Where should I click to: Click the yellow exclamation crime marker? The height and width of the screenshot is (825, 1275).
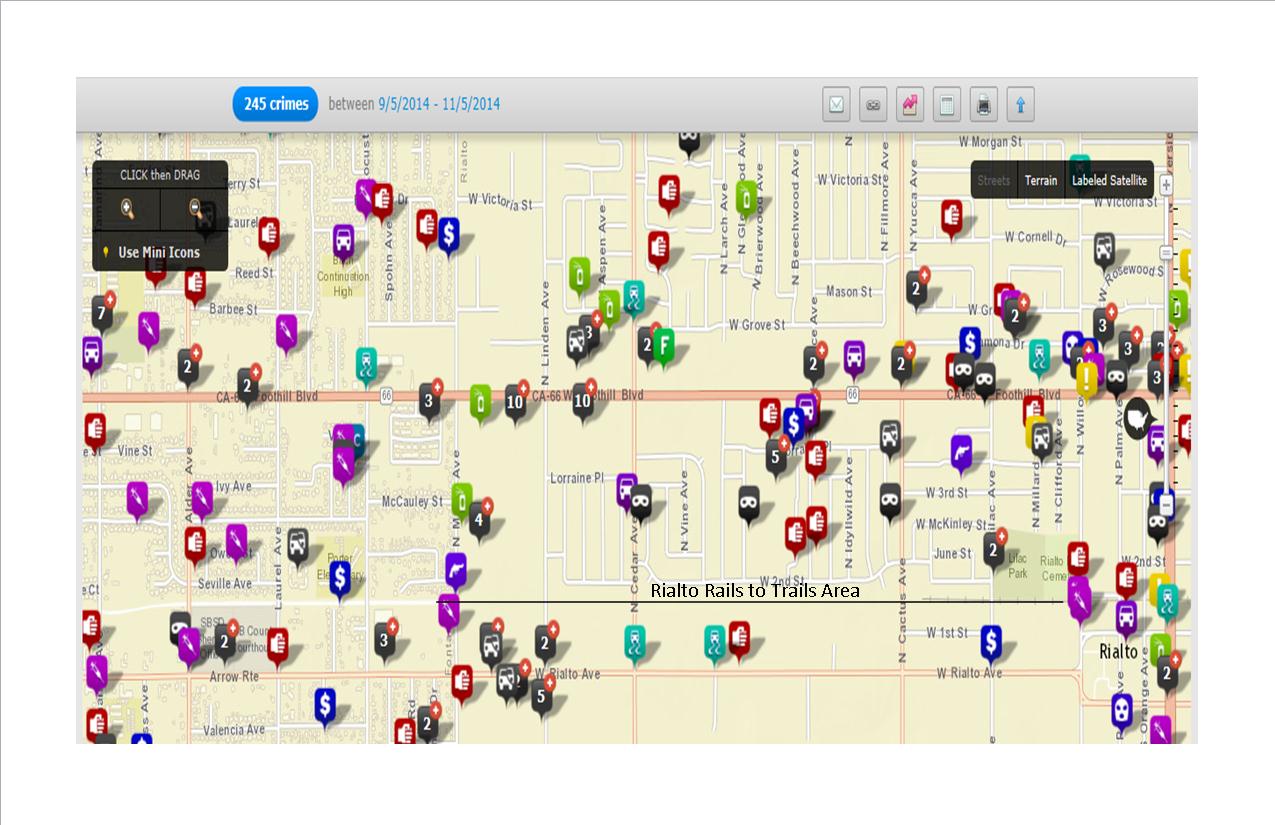pyautogui.click(x=1087, y=379)
